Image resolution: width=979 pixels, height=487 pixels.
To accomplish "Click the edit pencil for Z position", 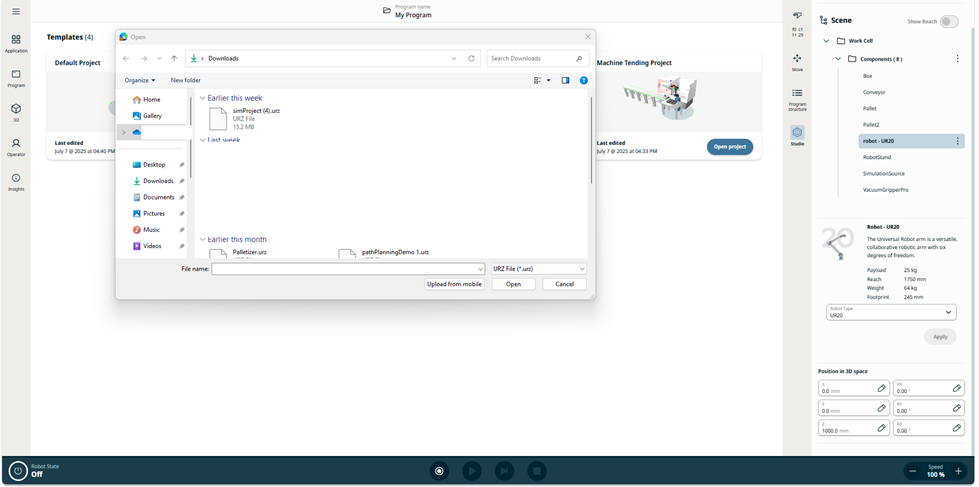I will (x=881, y=428).
